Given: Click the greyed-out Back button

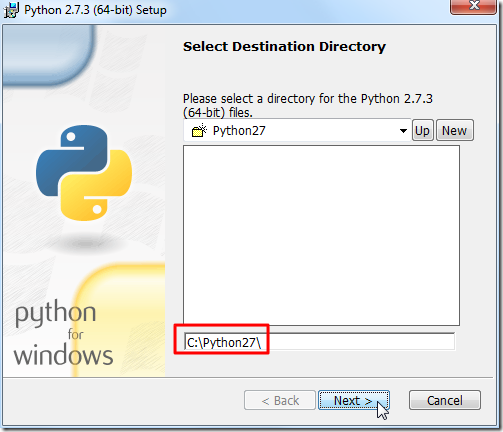Looking at the screenshot, I should tap(280, 400).
